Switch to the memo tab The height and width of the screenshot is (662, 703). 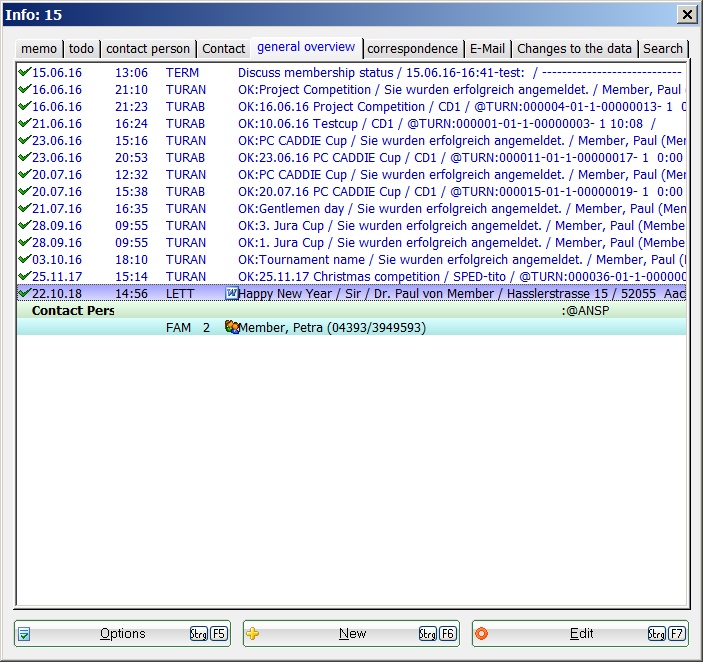click(x=39, y=49)
